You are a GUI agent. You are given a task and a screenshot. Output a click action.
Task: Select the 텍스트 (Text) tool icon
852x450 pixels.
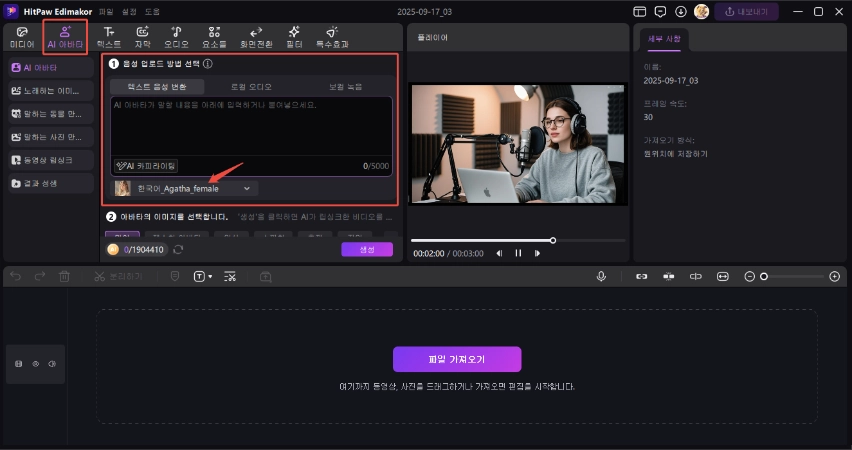109,37
